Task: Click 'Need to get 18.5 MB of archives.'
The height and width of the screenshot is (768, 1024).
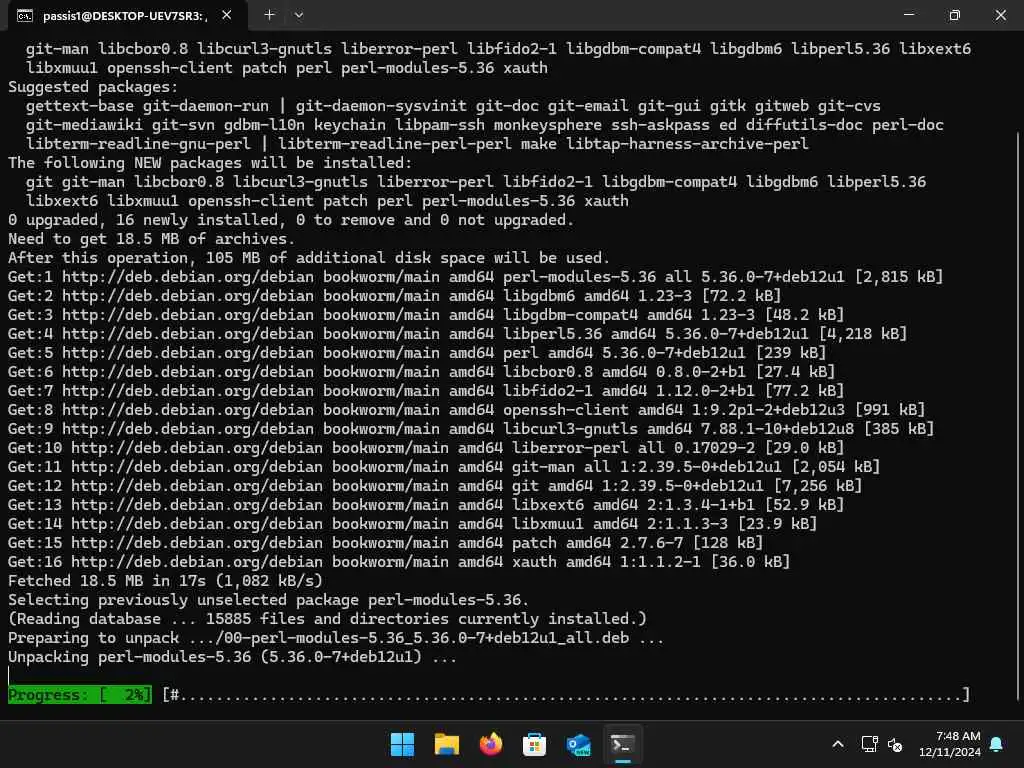Action: tap(152, 238)
